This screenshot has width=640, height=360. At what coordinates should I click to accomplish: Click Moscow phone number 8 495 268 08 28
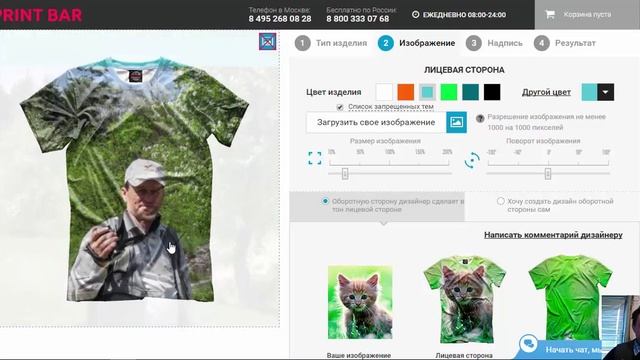pyautogui.click(x=280, y=19)
